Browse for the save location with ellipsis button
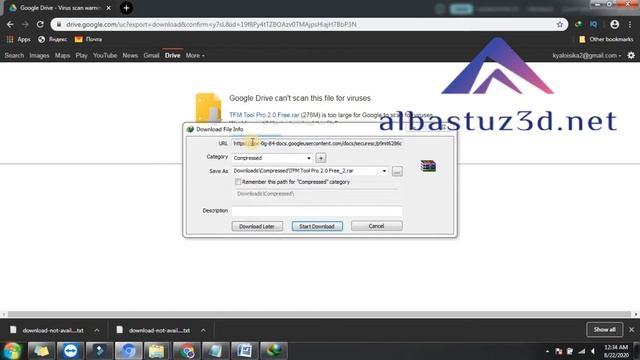This screenshot has height=360, width=640. pos(397,171)
